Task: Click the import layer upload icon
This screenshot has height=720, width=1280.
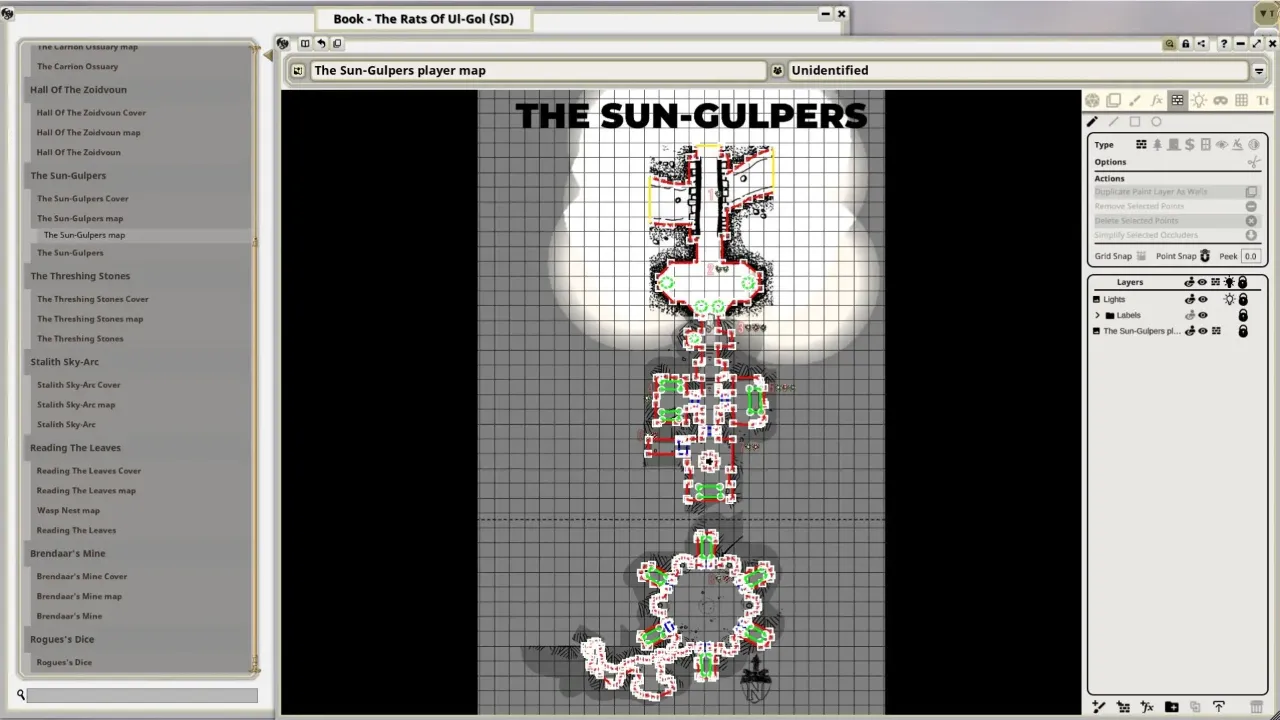Action: point(1219,707)
